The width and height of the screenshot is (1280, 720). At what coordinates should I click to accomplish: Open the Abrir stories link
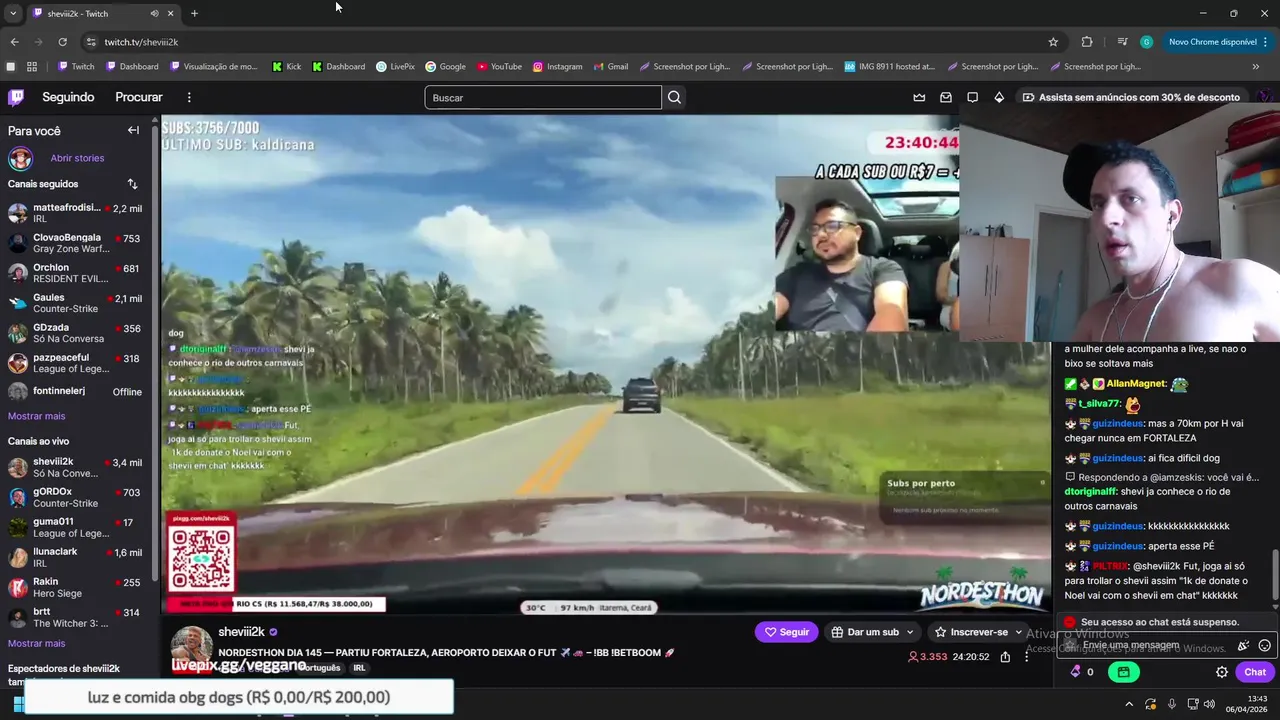[x=77, y=158]
